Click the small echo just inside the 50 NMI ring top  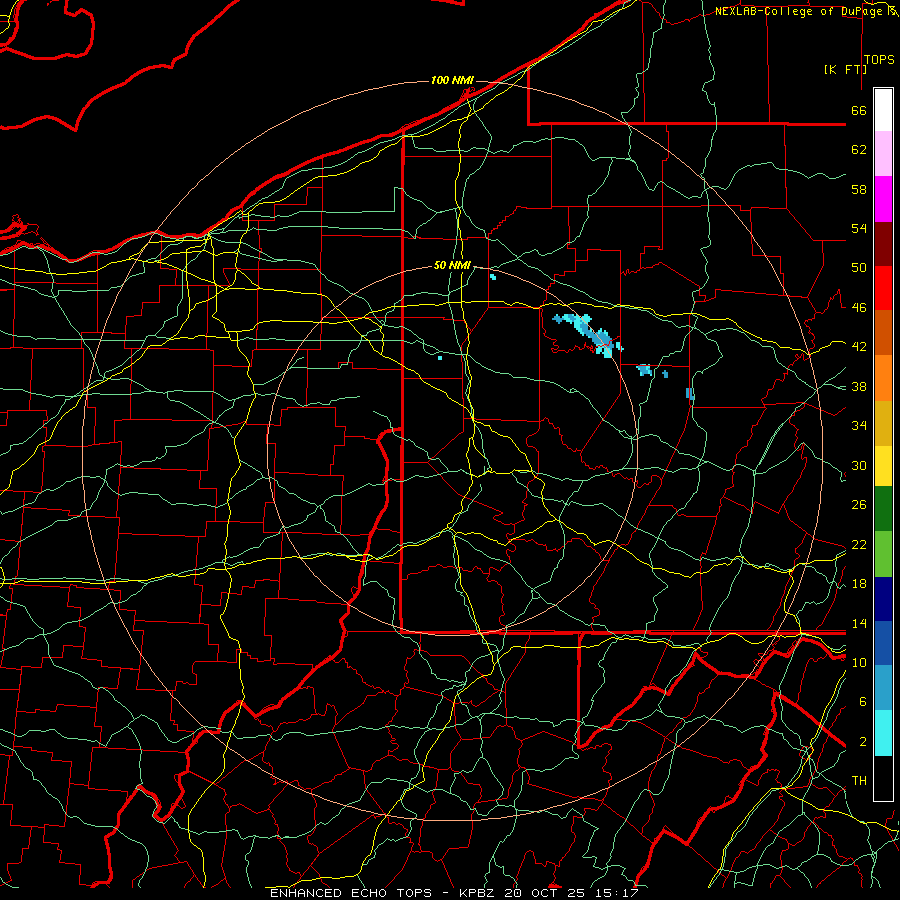click(493, 277)
